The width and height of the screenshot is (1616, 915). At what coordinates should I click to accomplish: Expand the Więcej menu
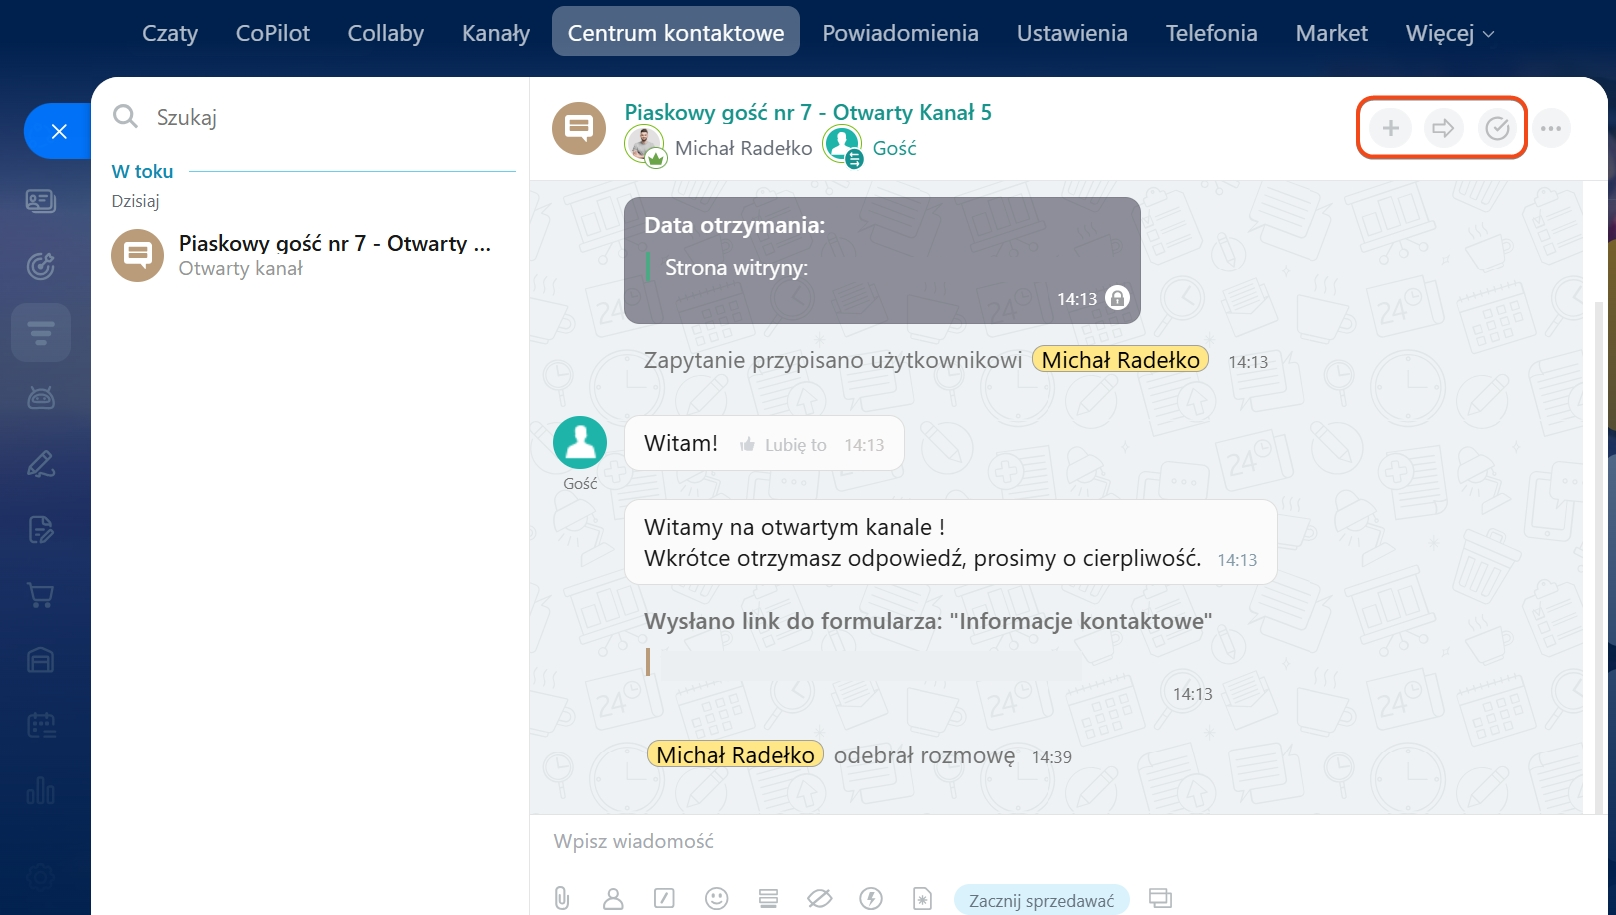[x=1449, y=33]
